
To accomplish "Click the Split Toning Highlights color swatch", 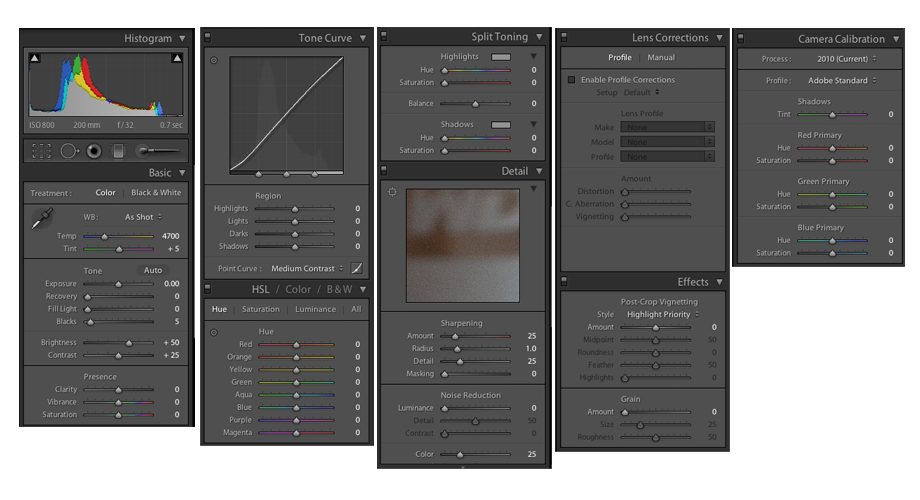I will (x=500, y=57).
